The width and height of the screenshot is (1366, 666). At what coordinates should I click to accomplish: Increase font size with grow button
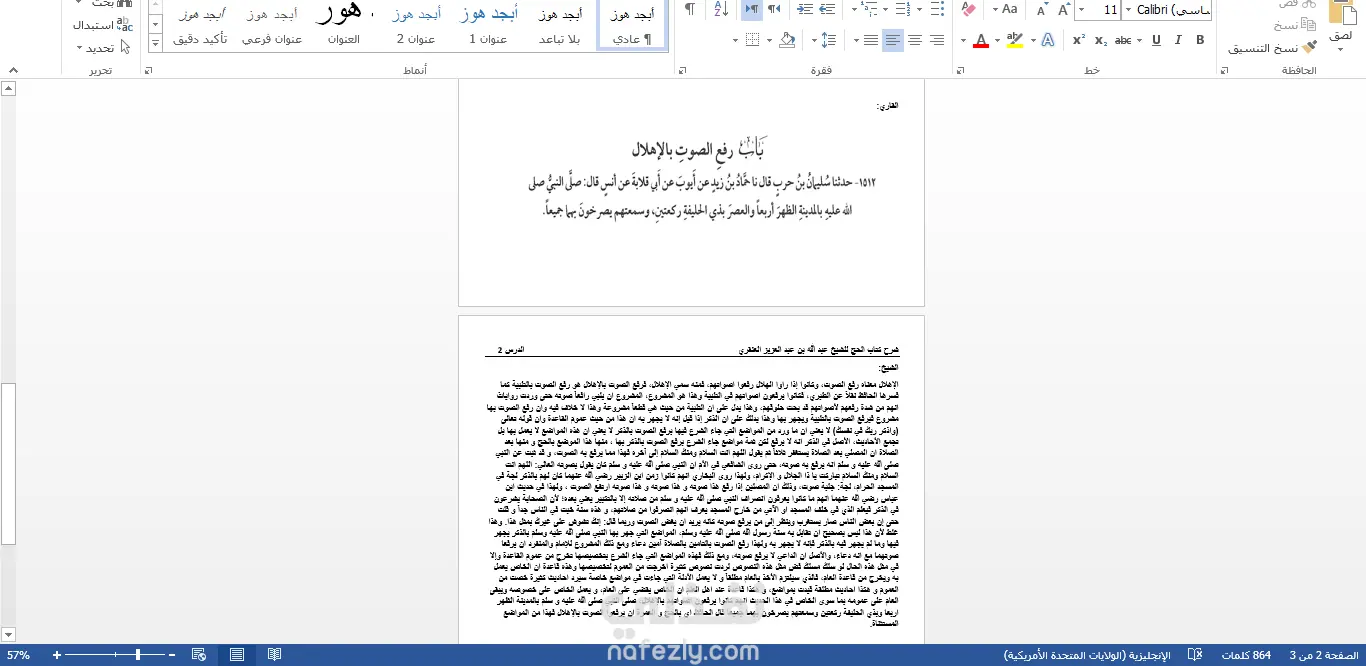1063,10
